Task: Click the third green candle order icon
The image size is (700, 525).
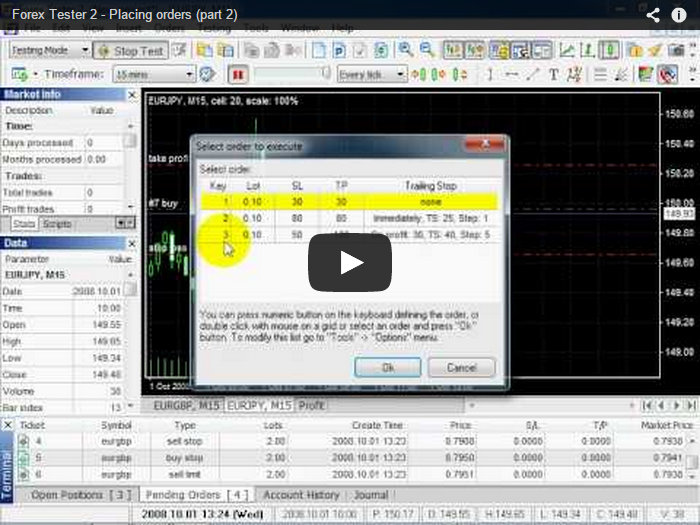Action: click(x=460, y=74)
